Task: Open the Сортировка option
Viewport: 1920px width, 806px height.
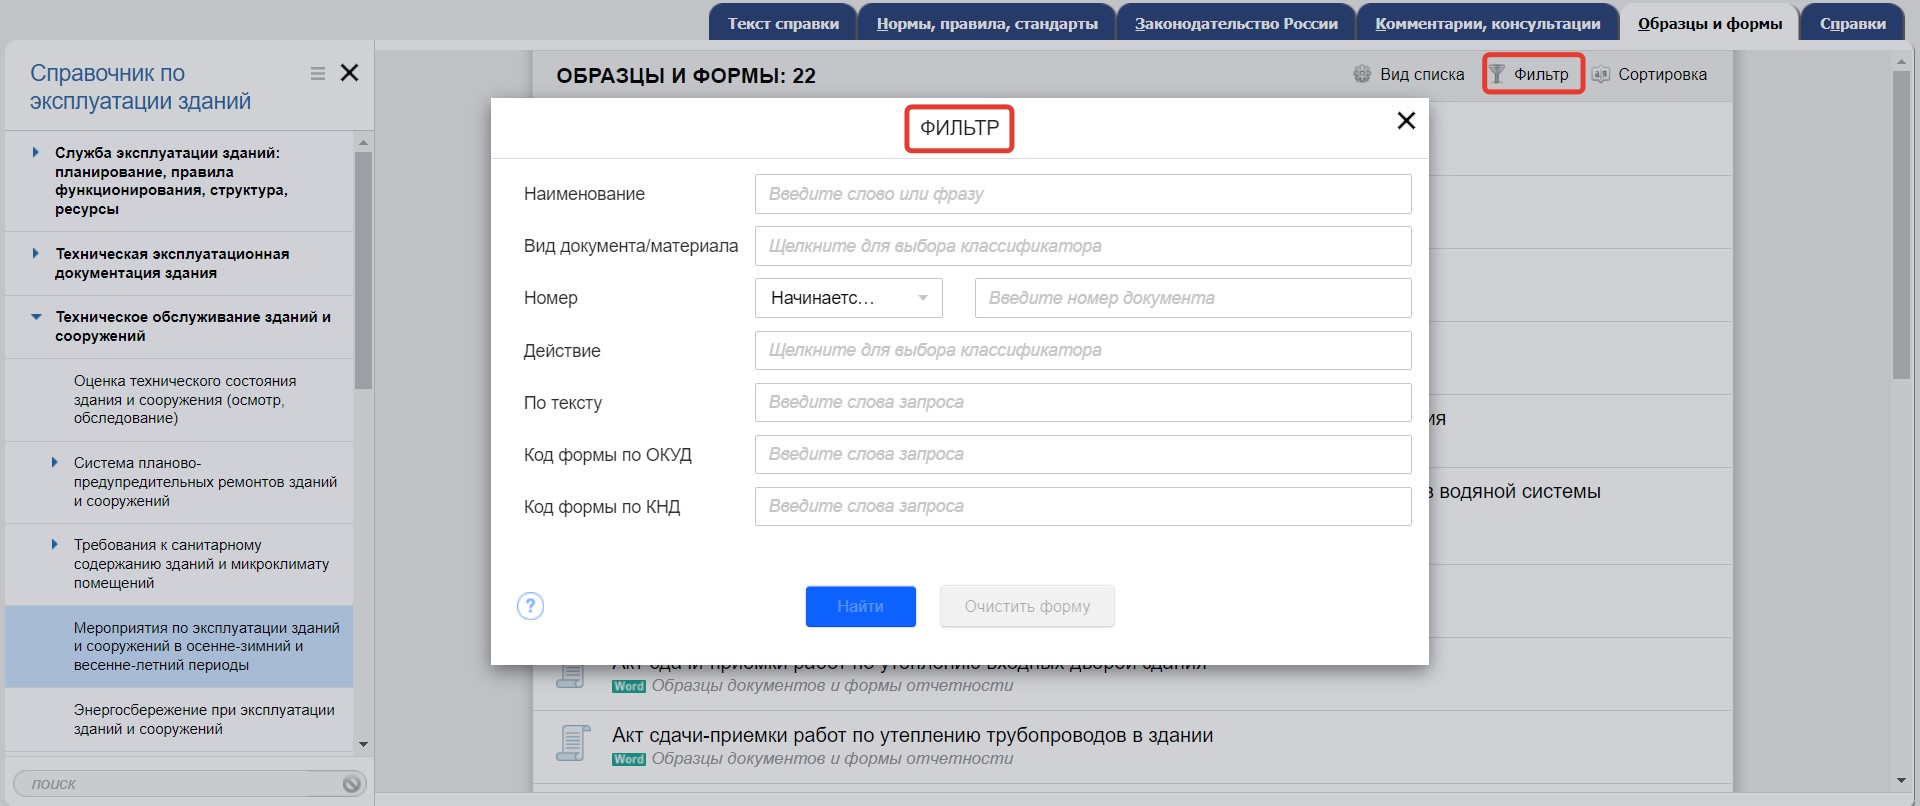Action: click(1650, 74)
